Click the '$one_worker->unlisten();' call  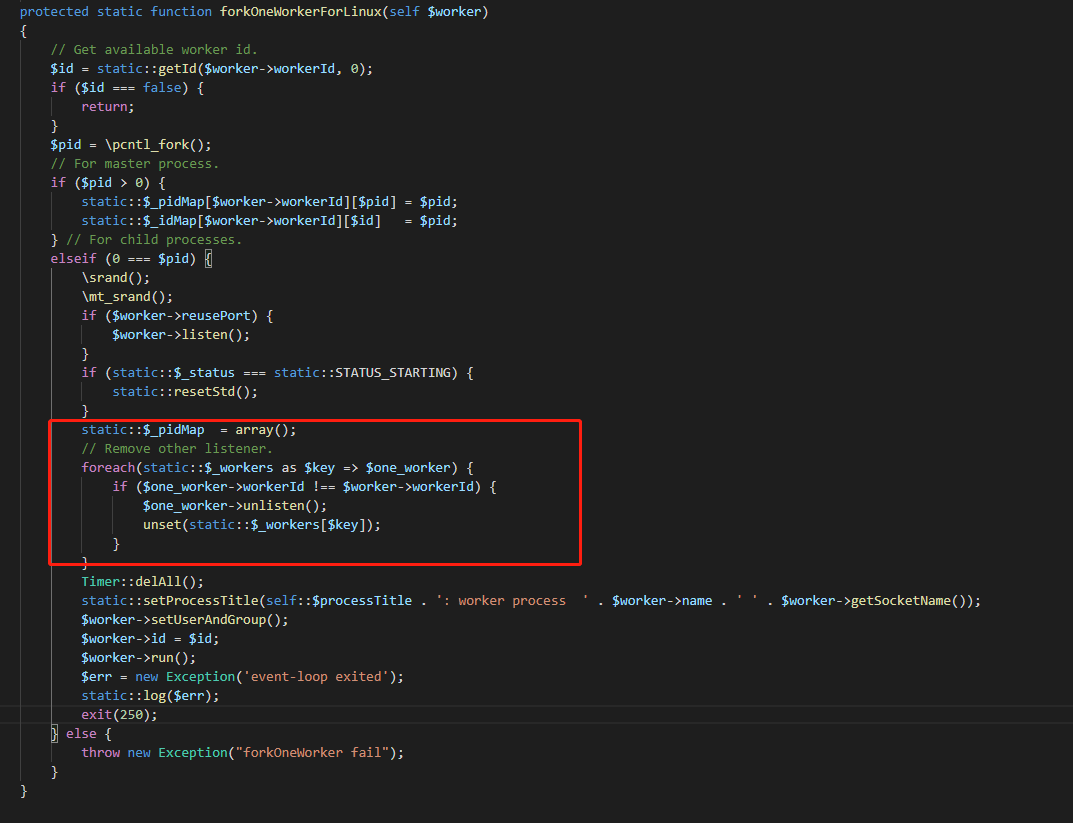pos(235,506)
